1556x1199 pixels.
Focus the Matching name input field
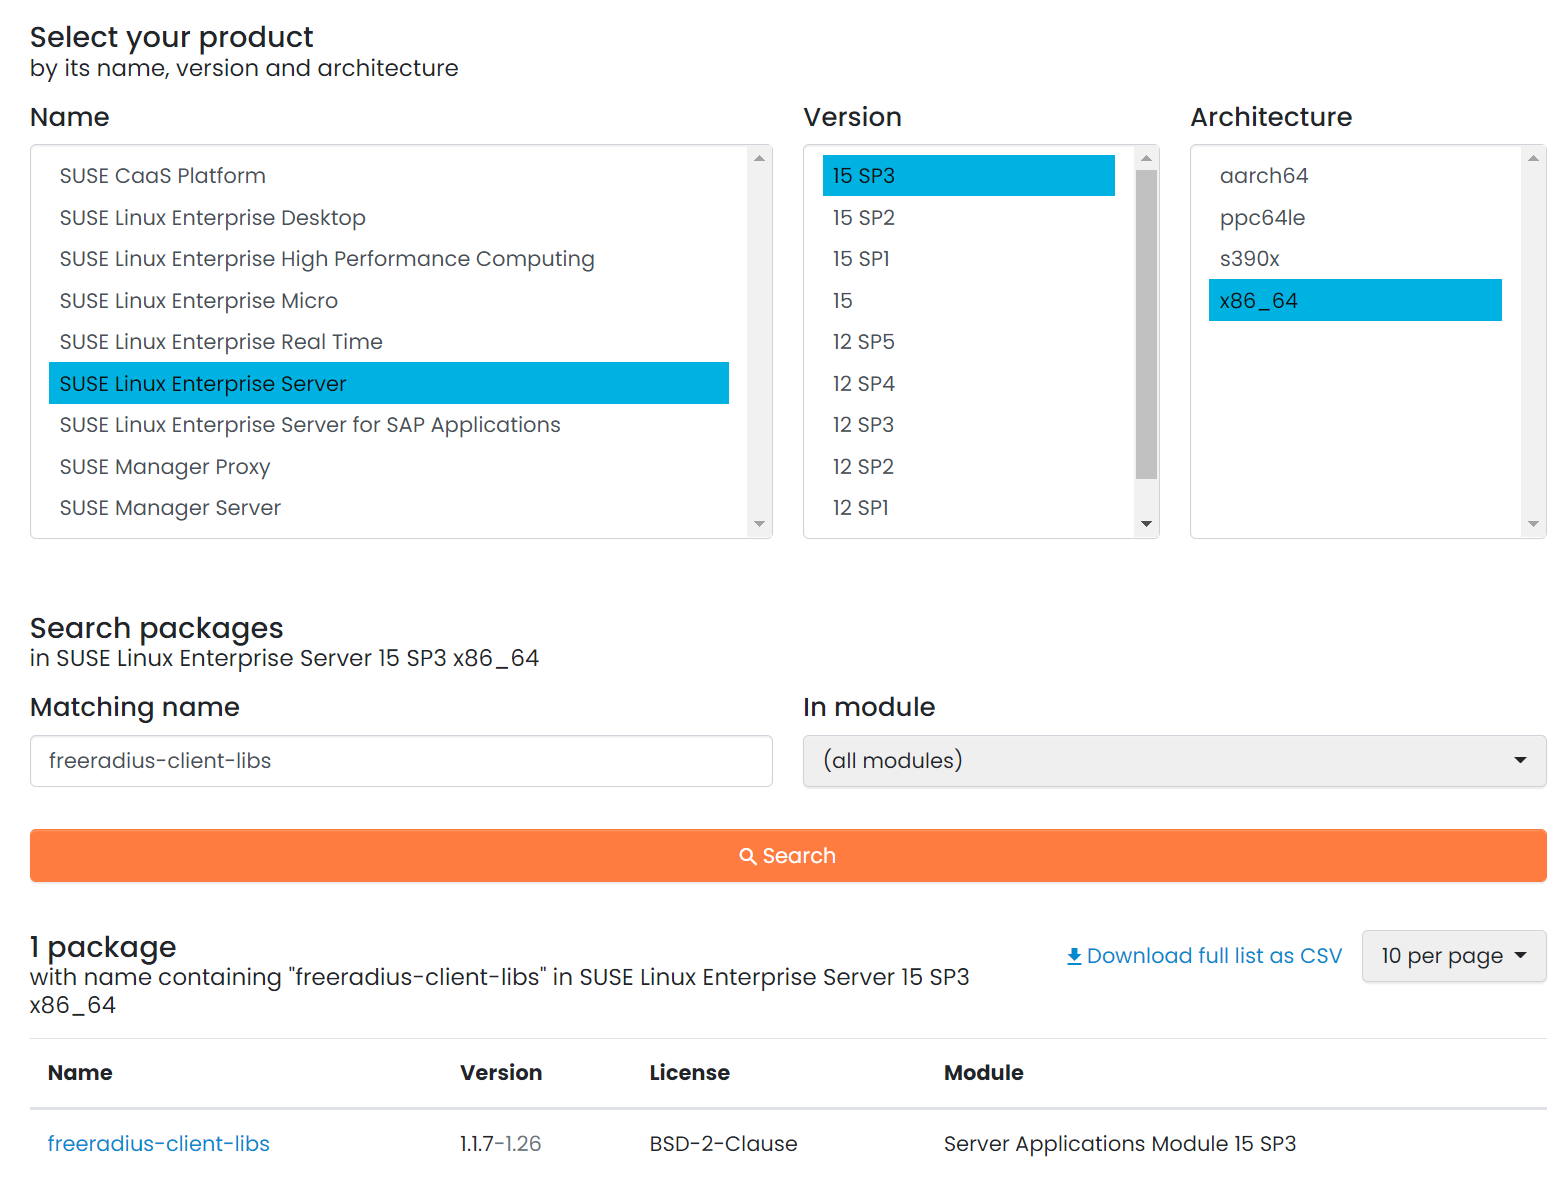click(401, 761)
